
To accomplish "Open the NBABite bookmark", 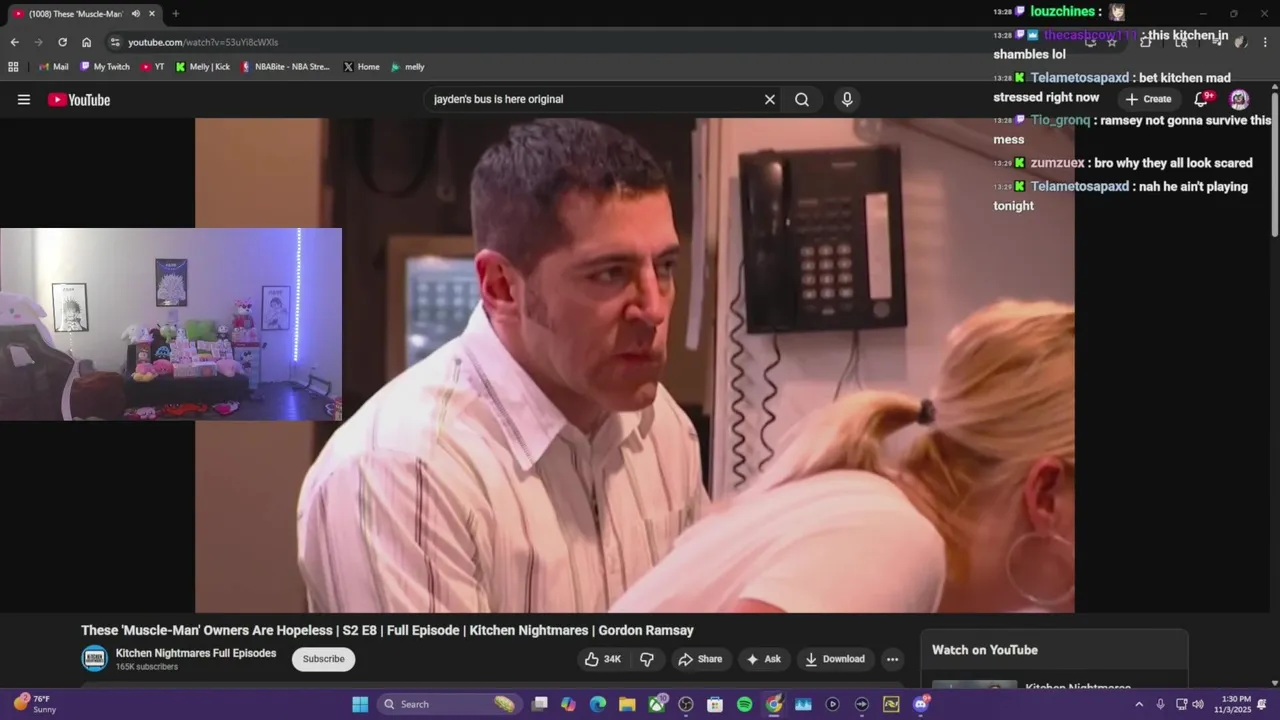I will point(285,67).
